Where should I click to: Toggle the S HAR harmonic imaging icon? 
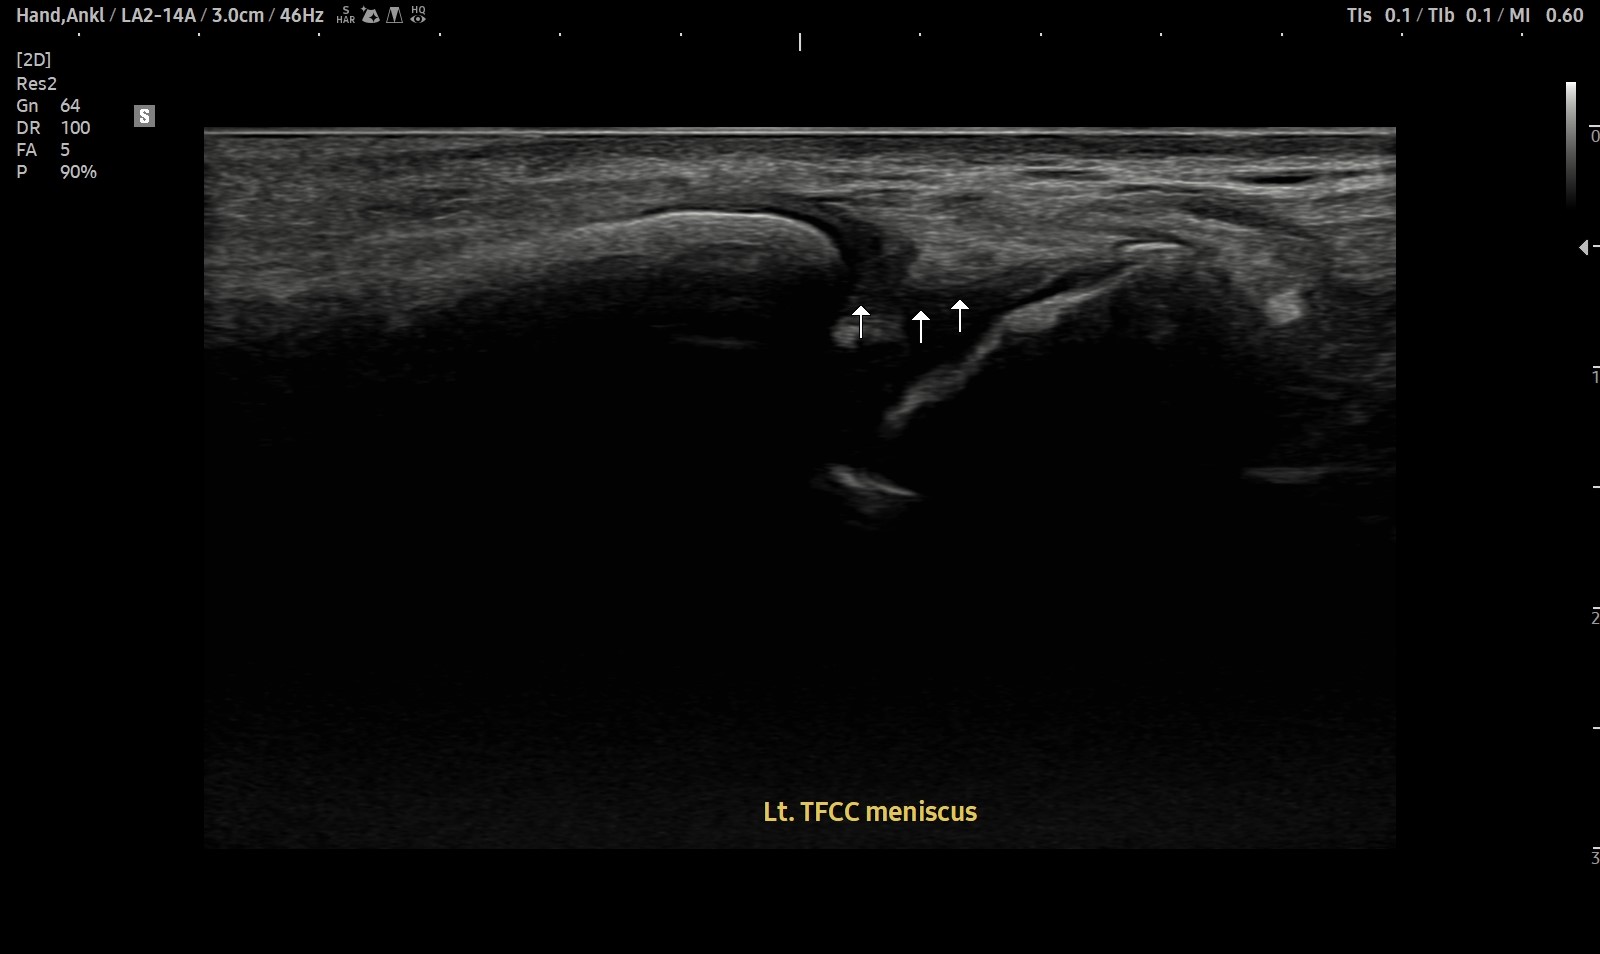(x=345, y=13)
